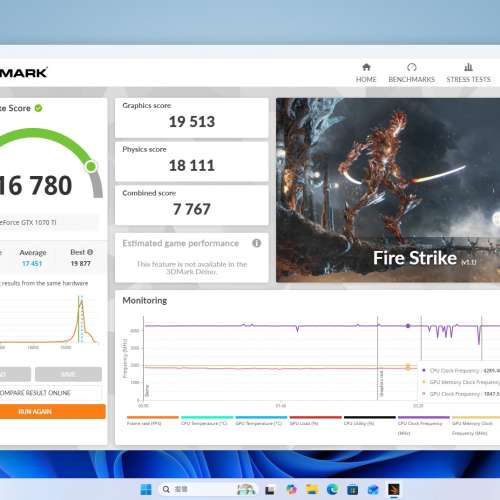Viewport: 500px width, 500px height.
Task: Click the blue checkmark app on taskbar
Action: (373, 489)
